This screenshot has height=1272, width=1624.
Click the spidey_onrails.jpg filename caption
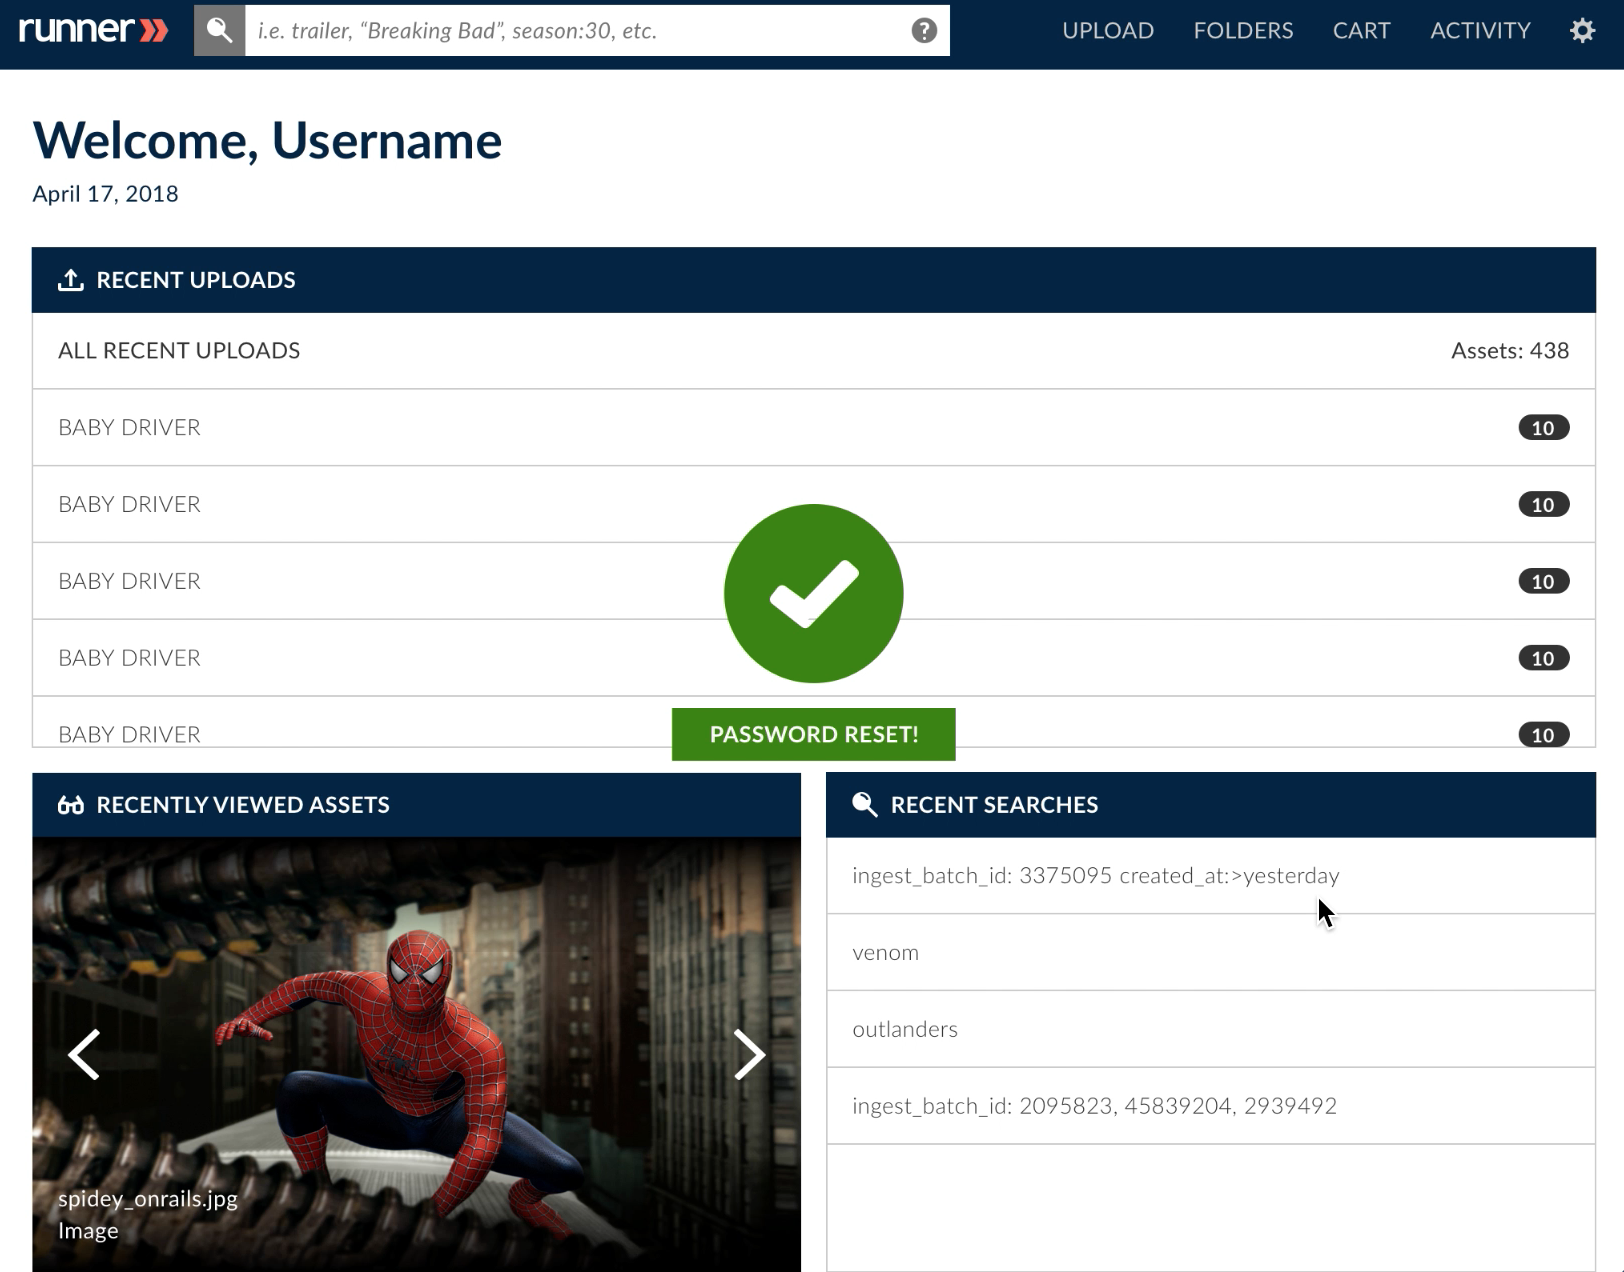(148, 1199)
